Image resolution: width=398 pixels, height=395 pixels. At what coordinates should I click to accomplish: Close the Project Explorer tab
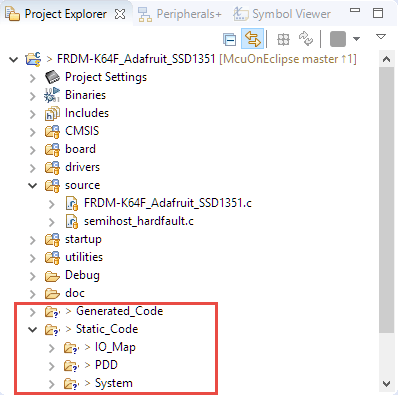coord(120,14)
